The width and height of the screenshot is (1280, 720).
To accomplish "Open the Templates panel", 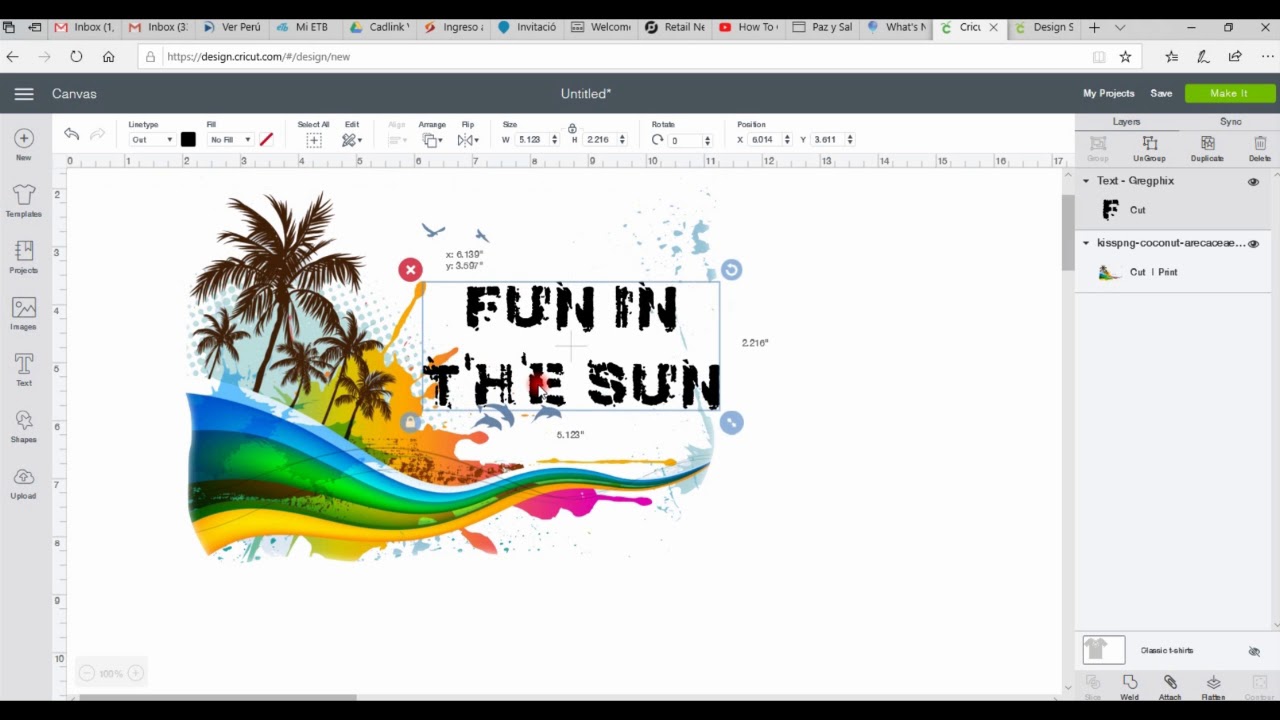I will (23, 201).
